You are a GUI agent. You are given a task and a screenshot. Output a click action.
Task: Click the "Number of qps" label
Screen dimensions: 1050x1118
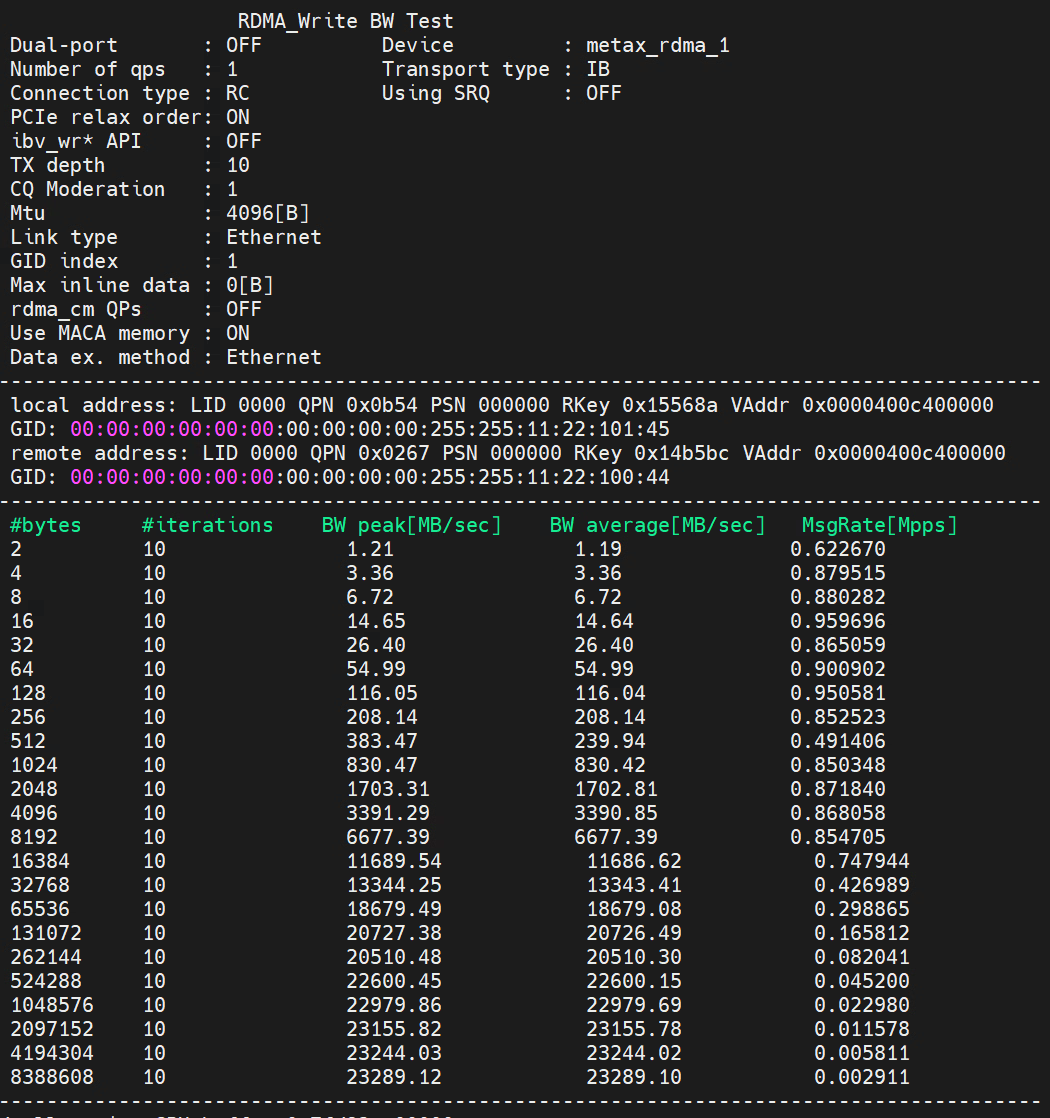pos(88,69)
